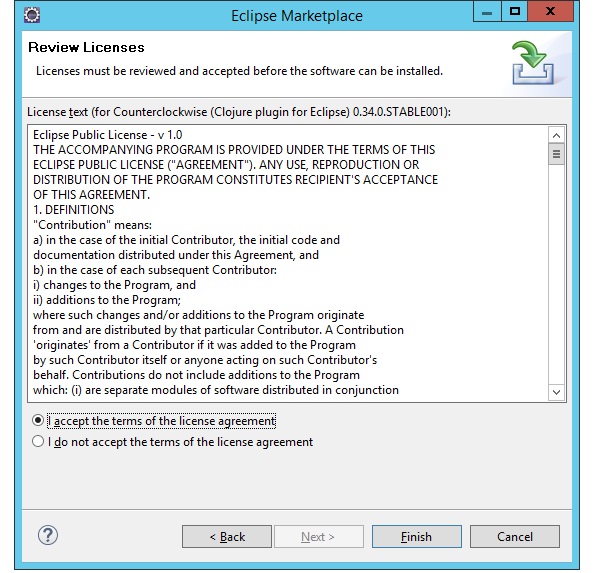The width and height of the screenshot is (600, 573).
Task: Click the license text scroll down arrow
Action: click(x=556, y=392)
